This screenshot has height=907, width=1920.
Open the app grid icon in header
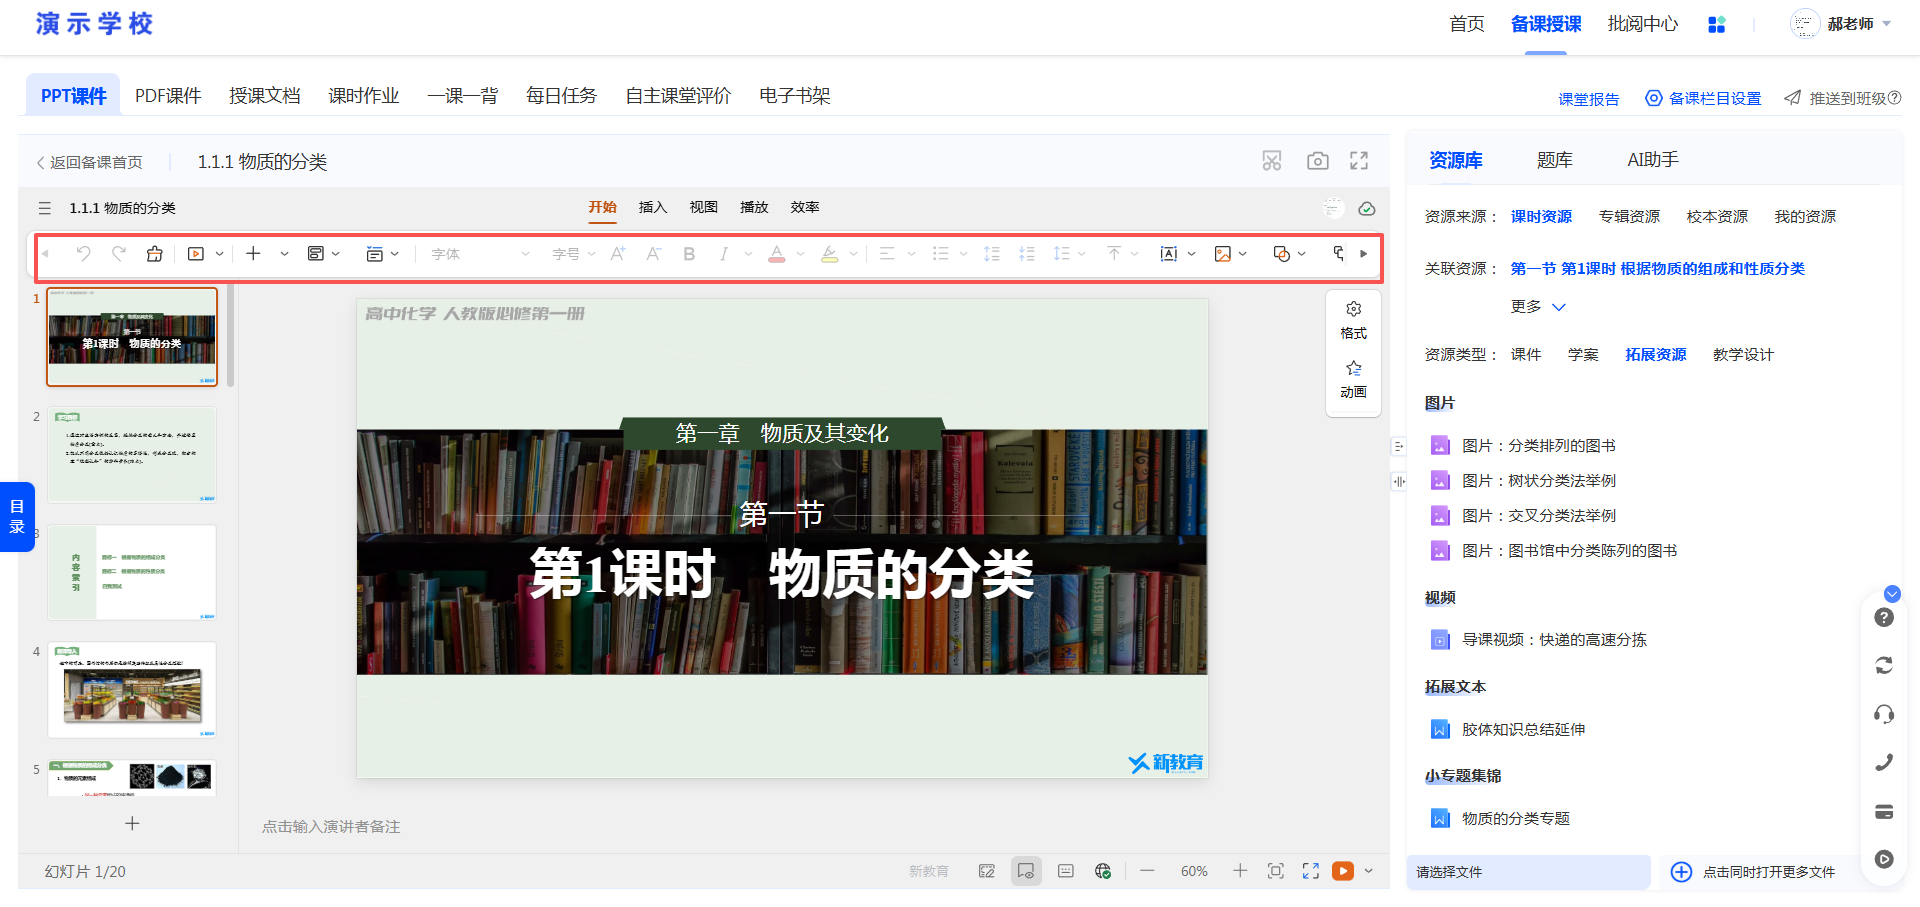click(1717, 25)
